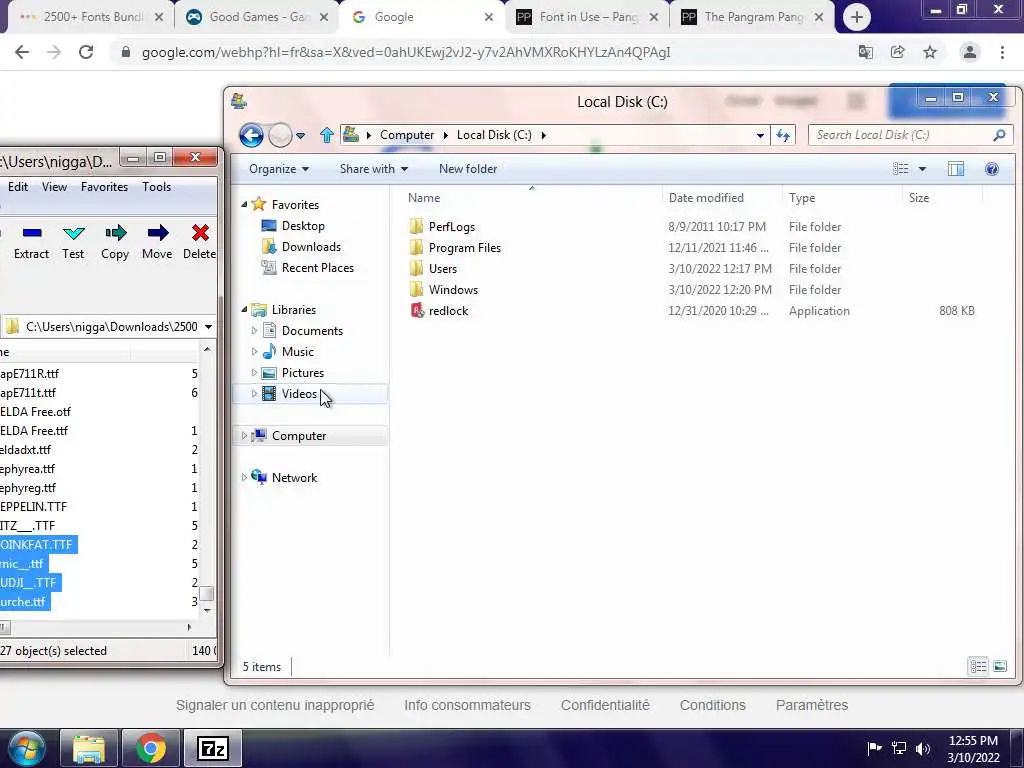Open the Tools menu in 7-Zip
Viewport: 1024px width, 768px height.
click(x=157, y=187)
